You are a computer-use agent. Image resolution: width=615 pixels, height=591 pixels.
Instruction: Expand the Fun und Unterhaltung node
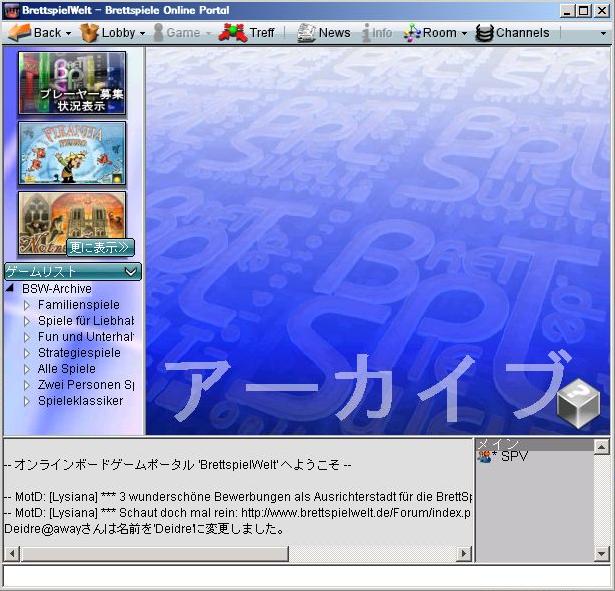click(27, 337)
